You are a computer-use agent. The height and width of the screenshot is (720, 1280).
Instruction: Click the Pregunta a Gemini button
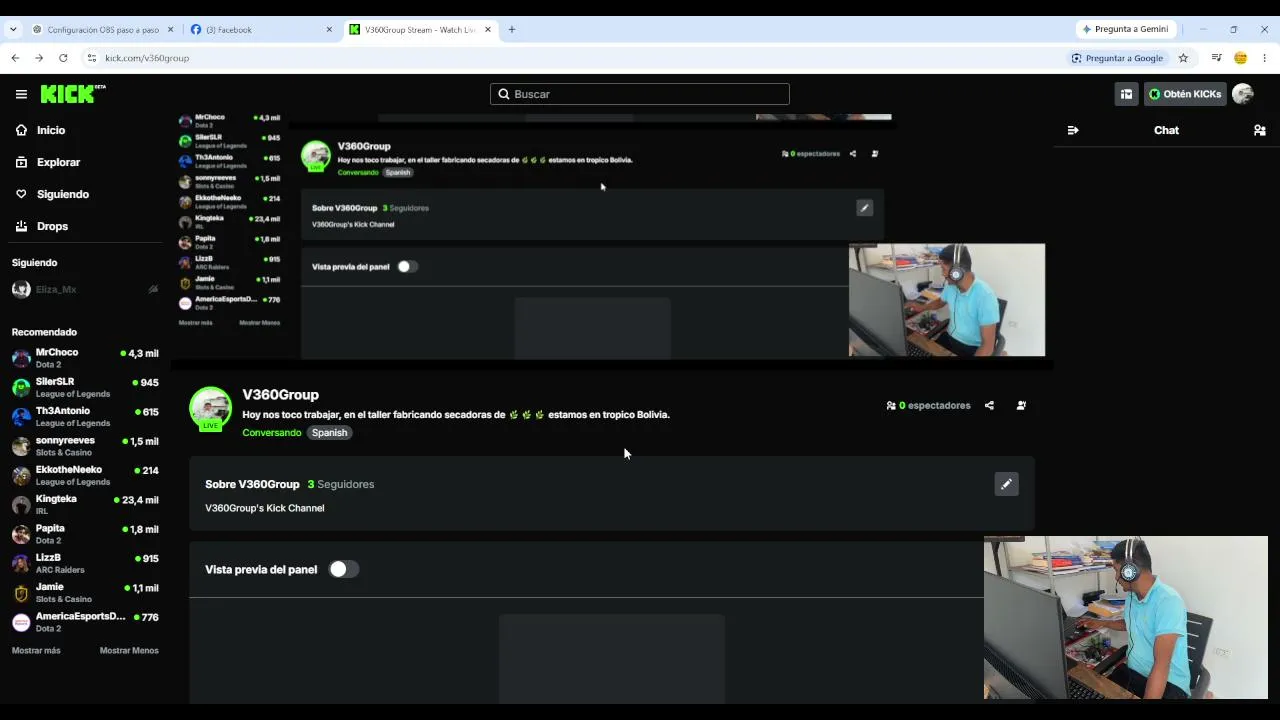point(1125,29)
